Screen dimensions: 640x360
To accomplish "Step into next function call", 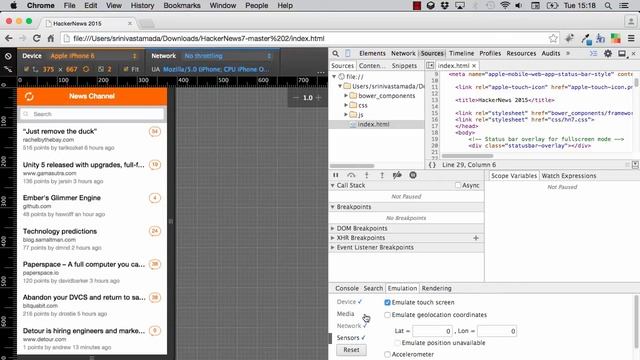I will point(367,175).
